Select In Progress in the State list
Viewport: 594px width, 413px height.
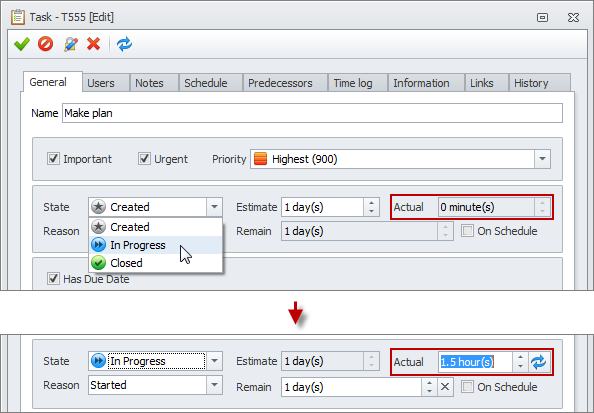155,245
